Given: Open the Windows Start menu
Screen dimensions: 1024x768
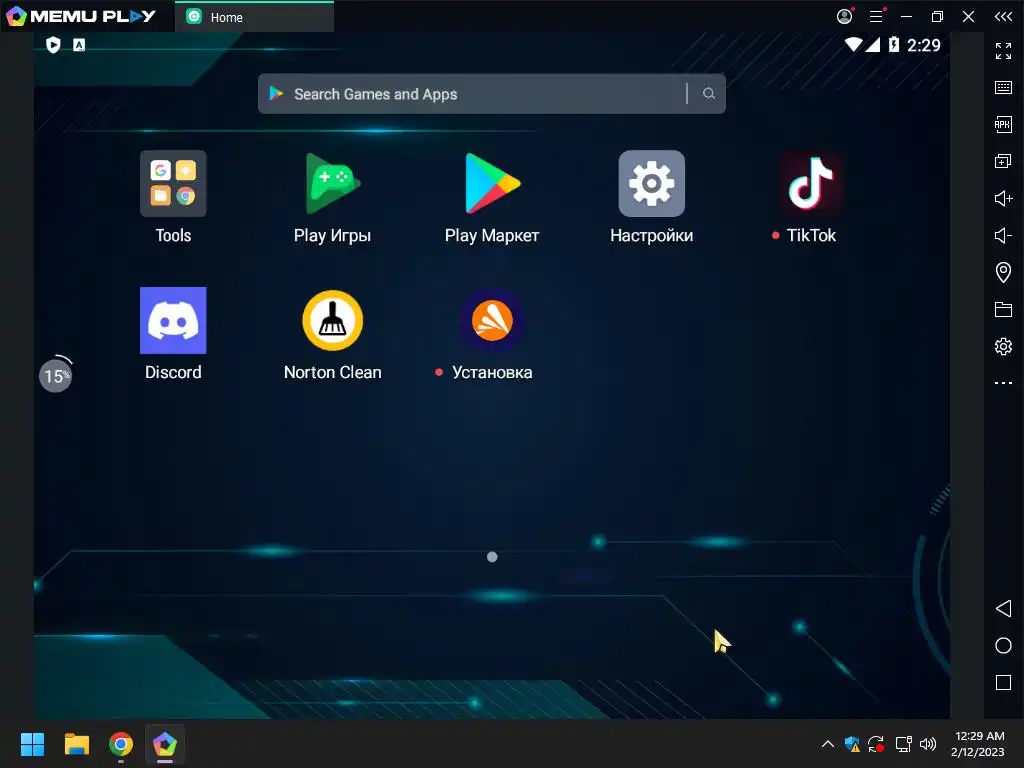Looking at the screenshot, I should [32, 744].
